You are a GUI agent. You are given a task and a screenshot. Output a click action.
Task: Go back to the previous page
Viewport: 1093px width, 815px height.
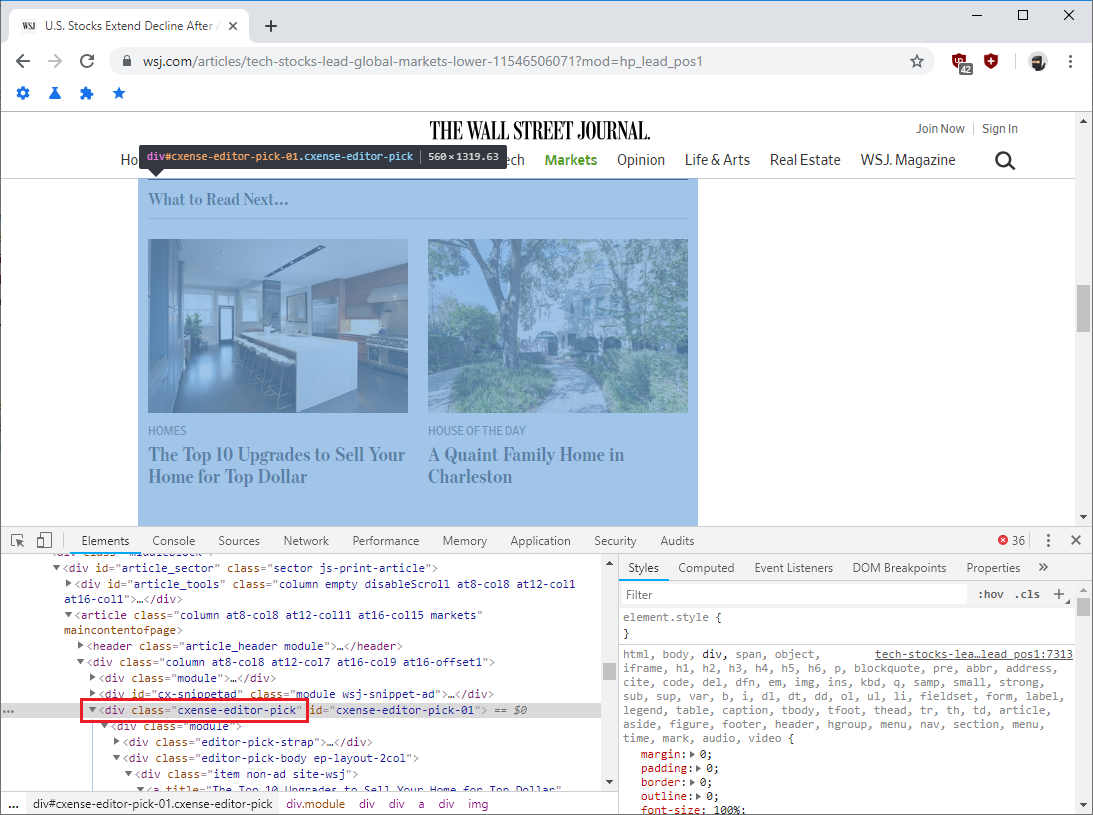pos(23,61)
